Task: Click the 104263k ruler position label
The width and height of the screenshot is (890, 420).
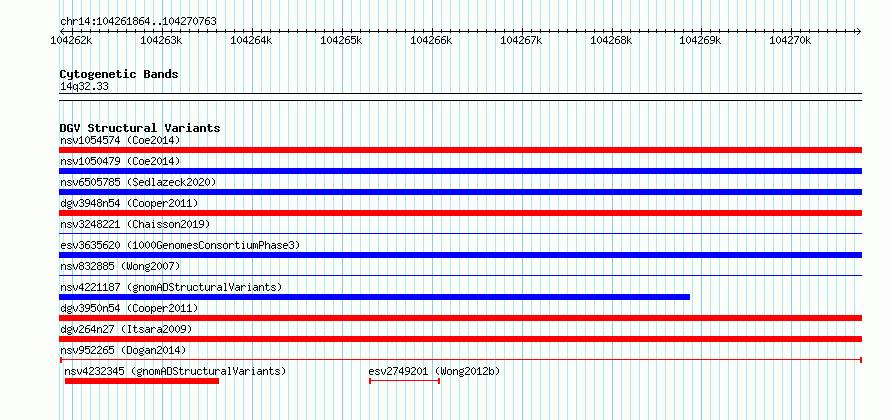Action: tap(161, 40)
